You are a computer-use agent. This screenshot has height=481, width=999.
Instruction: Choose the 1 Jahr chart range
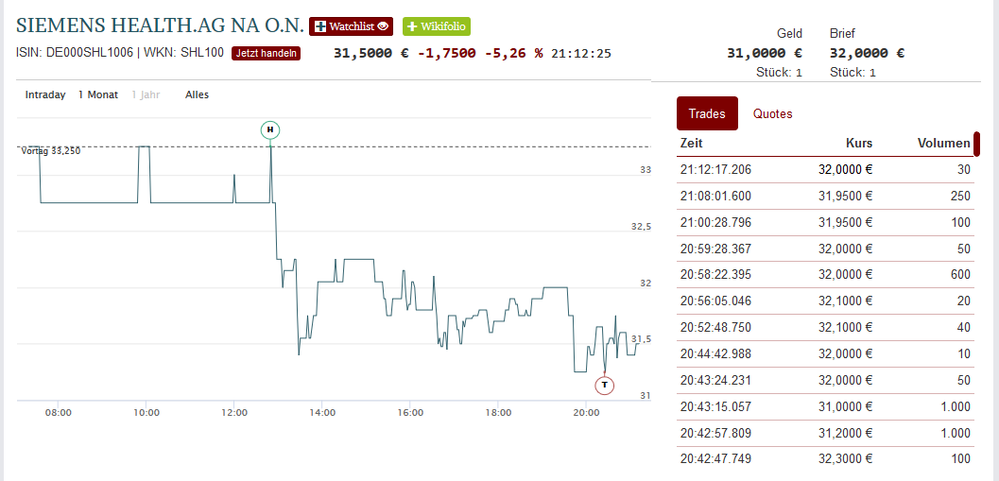click(146, 95)
